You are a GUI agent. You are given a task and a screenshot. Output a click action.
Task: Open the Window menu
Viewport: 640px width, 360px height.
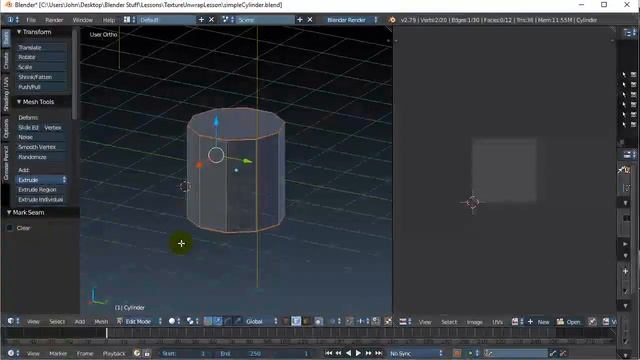(x=82, y=20)
